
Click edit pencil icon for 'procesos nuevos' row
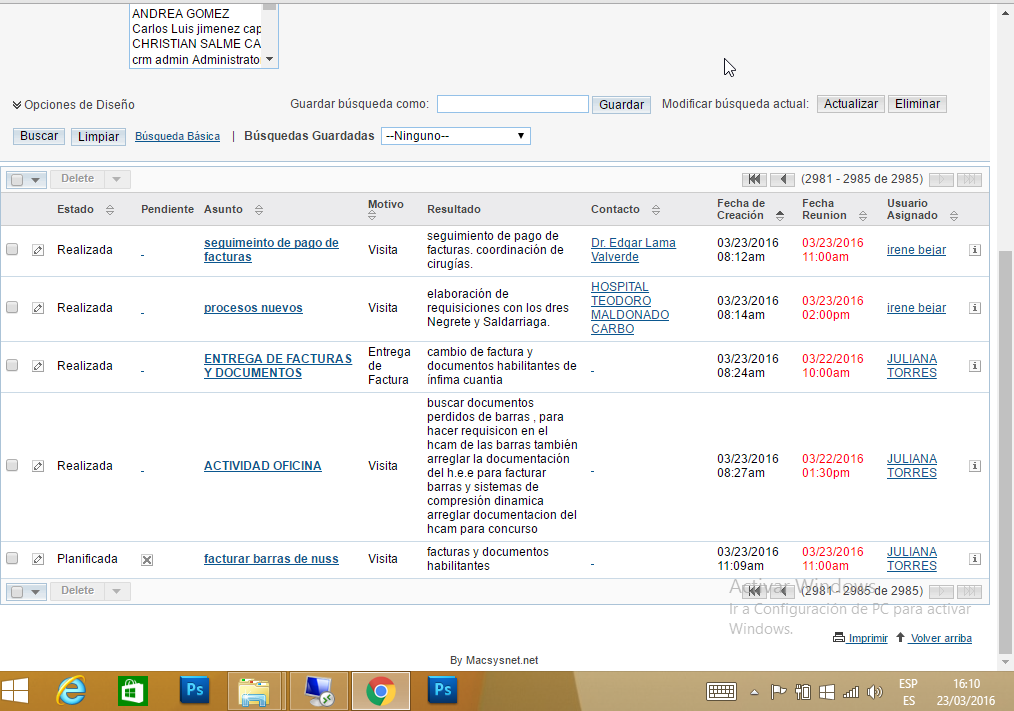click(x=38, y=308)
